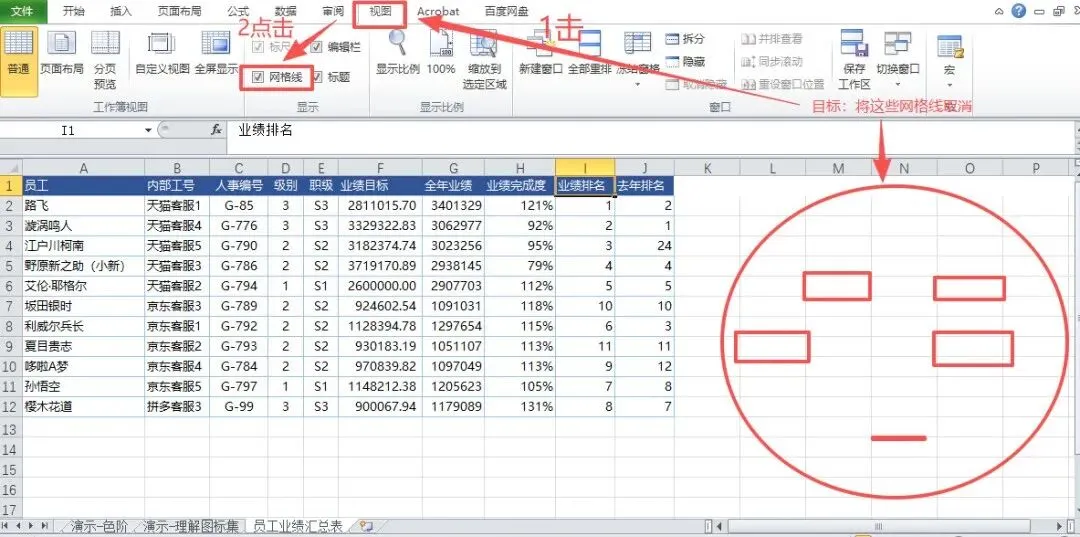Select cell containing 拼多客服3
The width and height of the screenshot is (1080, 537).
click(x=177, y=406)
